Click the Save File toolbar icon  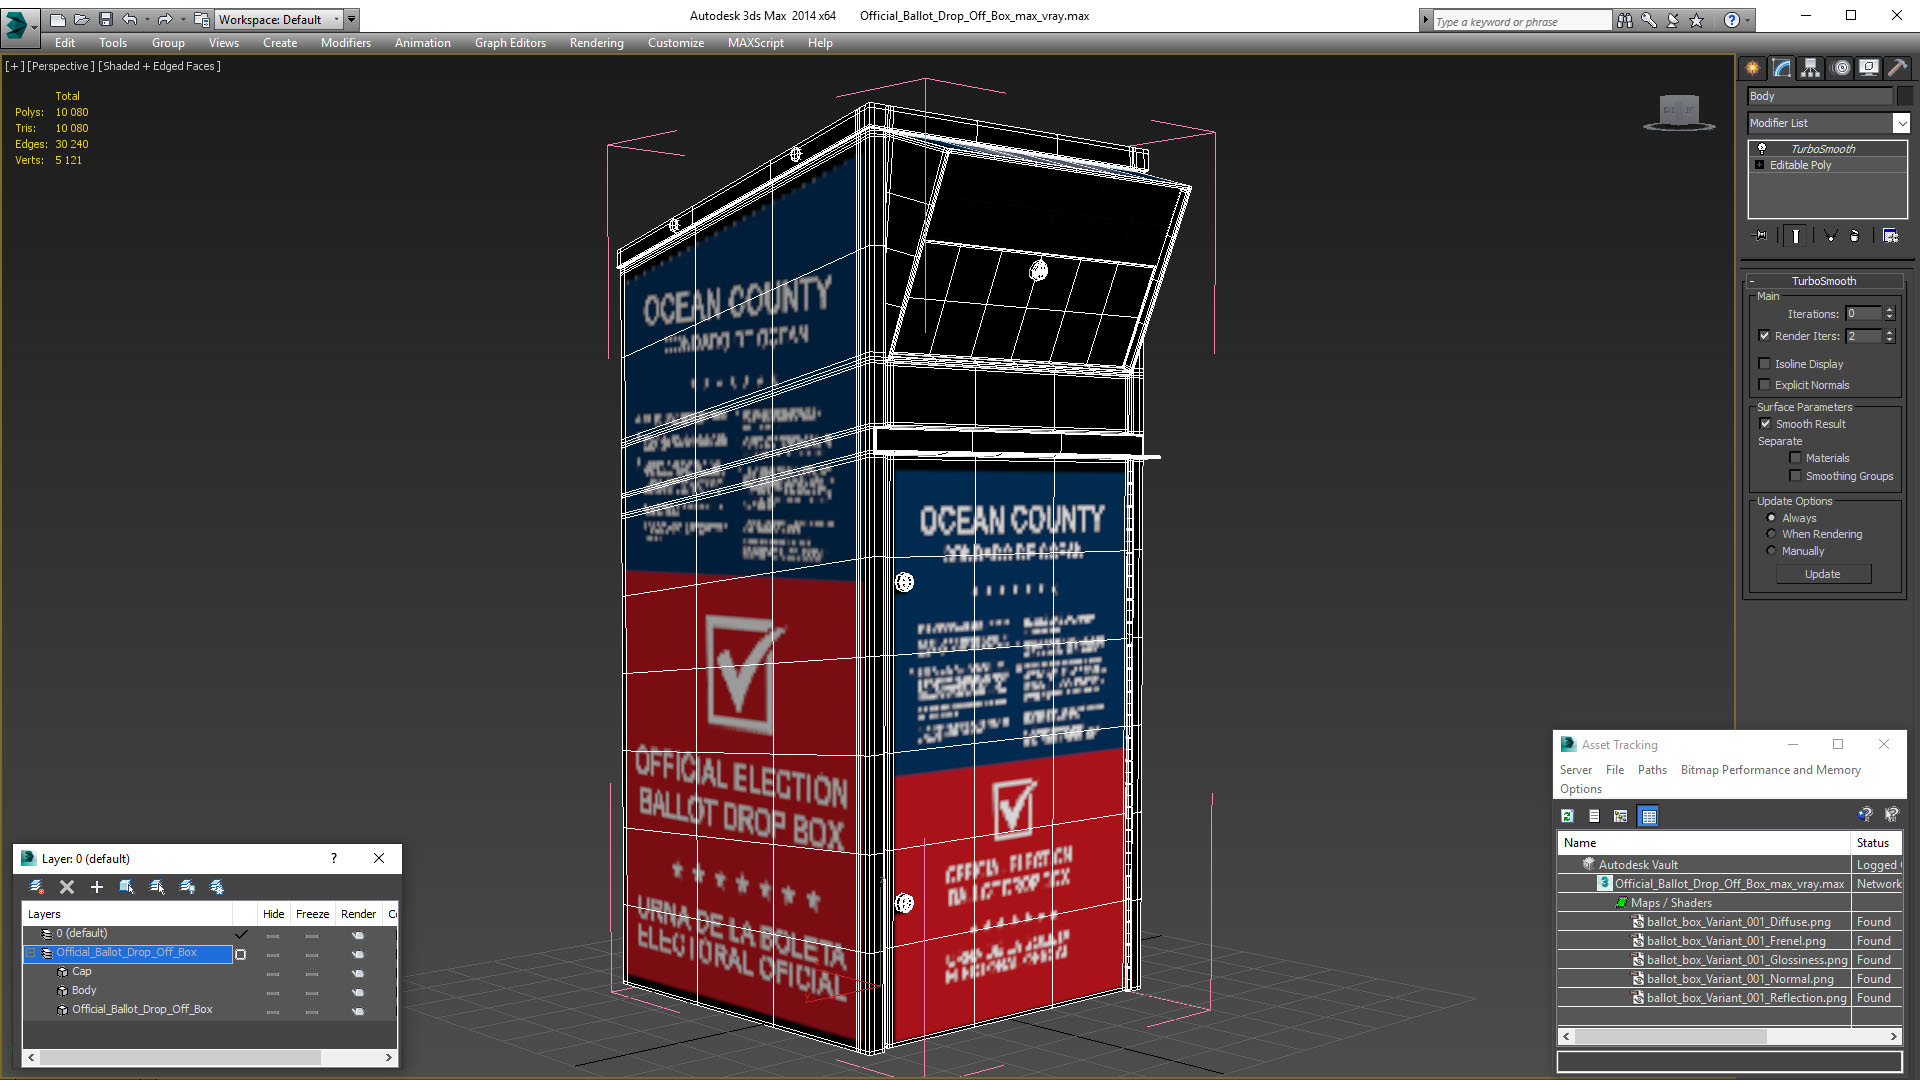[106, 19]
